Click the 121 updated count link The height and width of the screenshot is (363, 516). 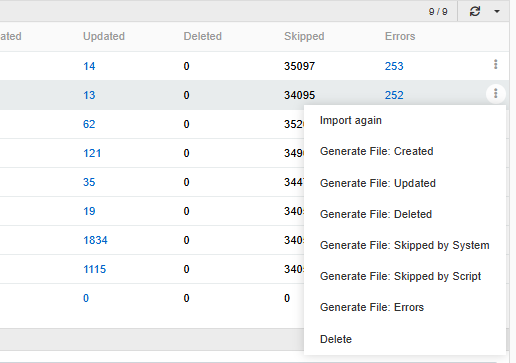click(92, 153)
